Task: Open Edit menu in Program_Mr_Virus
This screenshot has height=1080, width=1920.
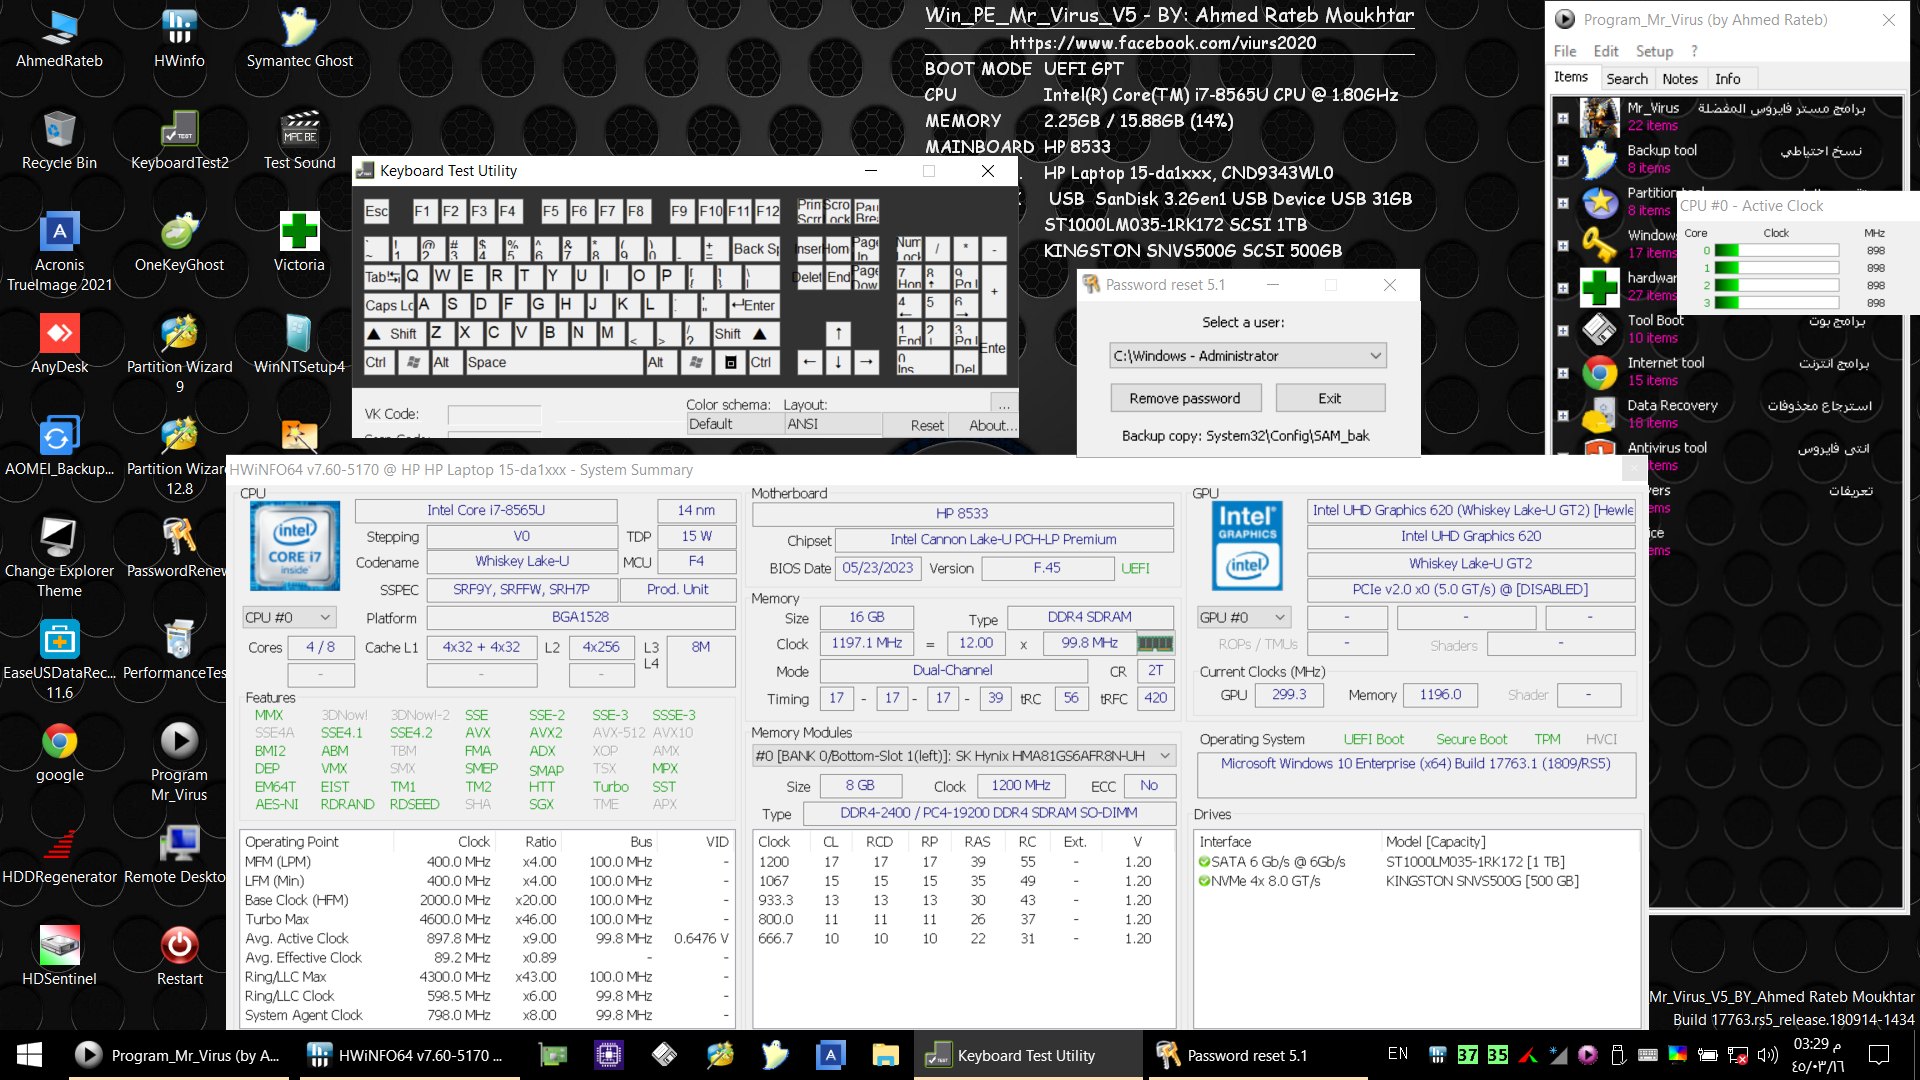Action: pos(1605,51)
